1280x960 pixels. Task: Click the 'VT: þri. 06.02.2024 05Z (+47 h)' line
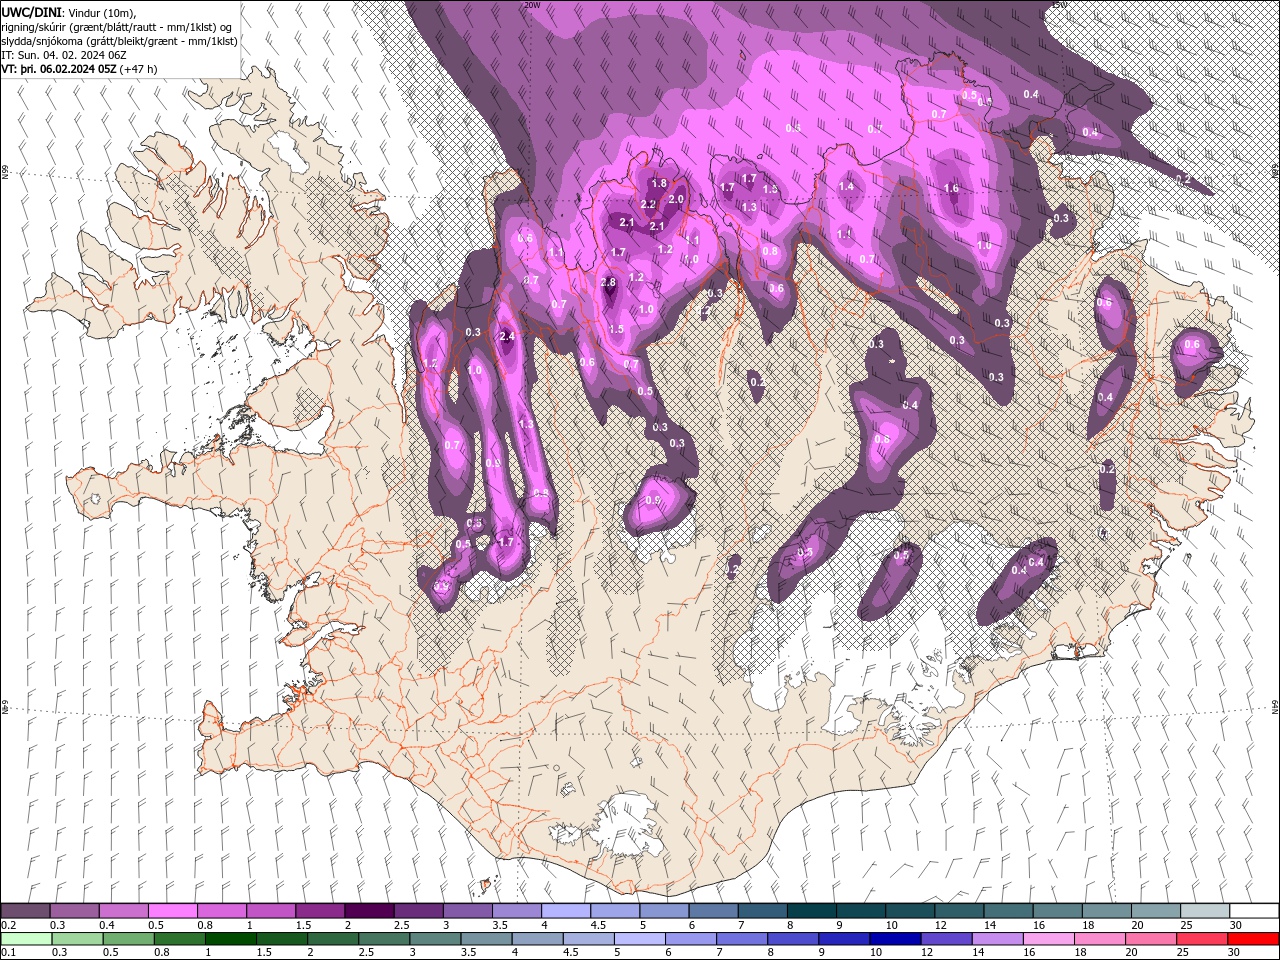(81, 69)
